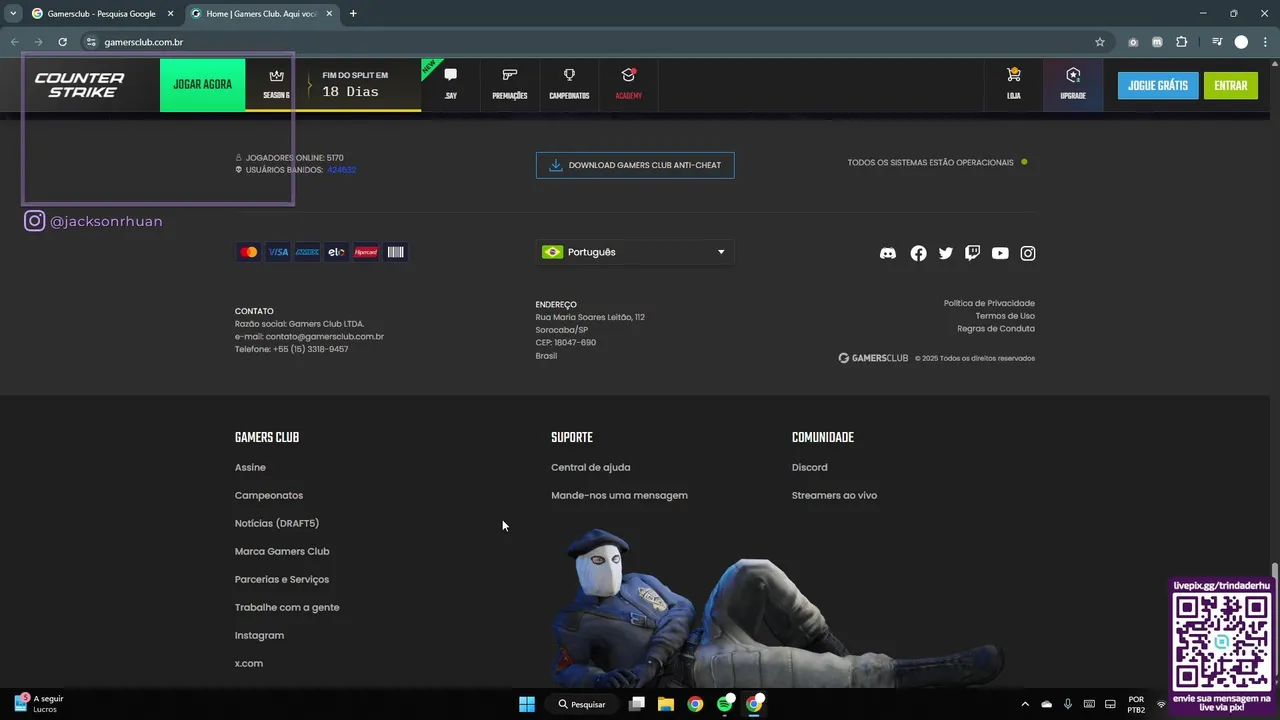Open Windows Start menu

[x=527, y=704]
